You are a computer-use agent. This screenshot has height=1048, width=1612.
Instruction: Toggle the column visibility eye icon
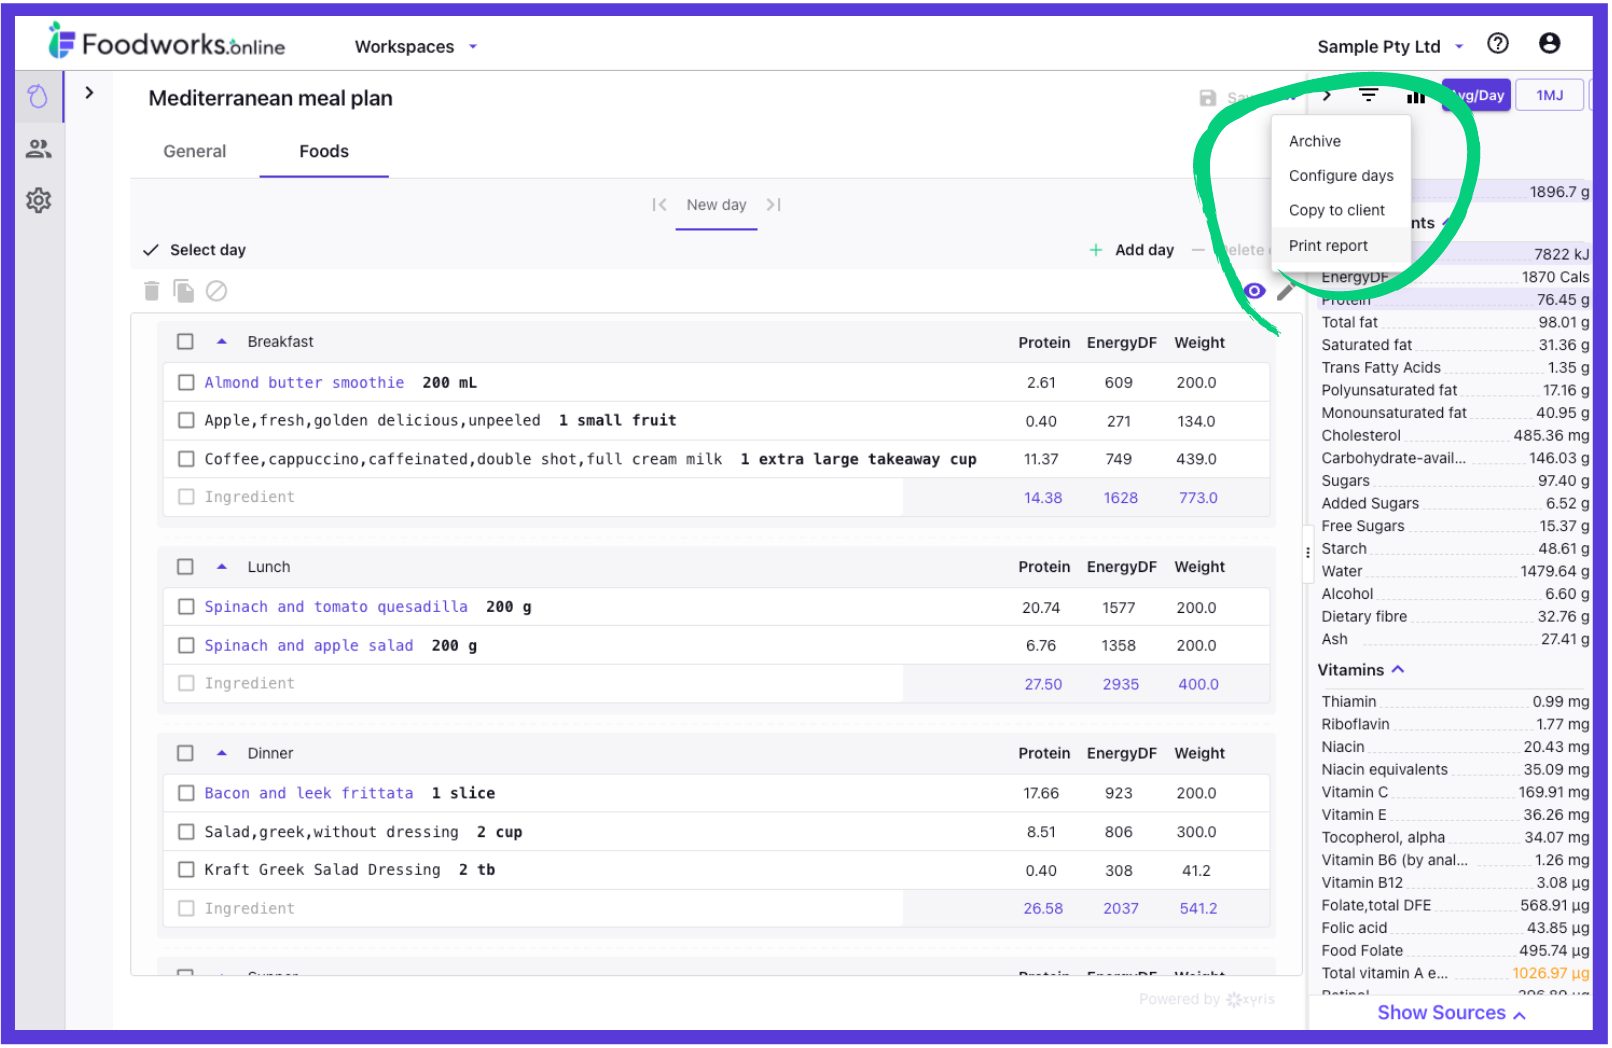[1254, 291]
